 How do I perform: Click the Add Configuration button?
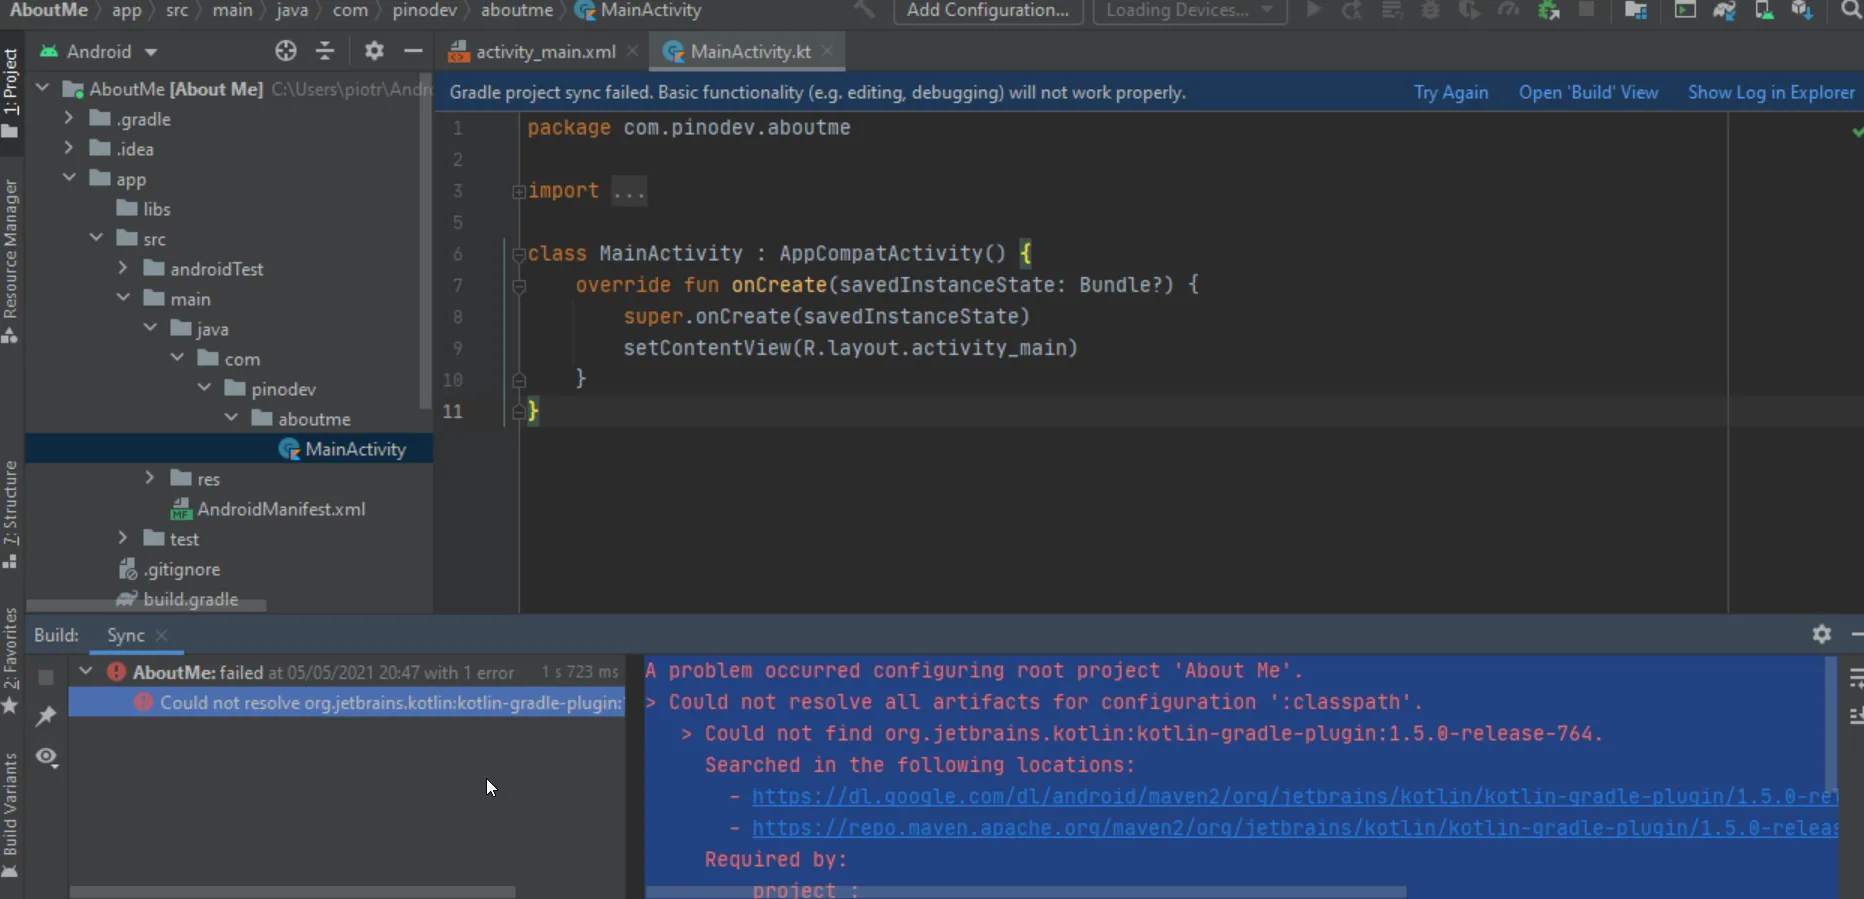point(988,11)
